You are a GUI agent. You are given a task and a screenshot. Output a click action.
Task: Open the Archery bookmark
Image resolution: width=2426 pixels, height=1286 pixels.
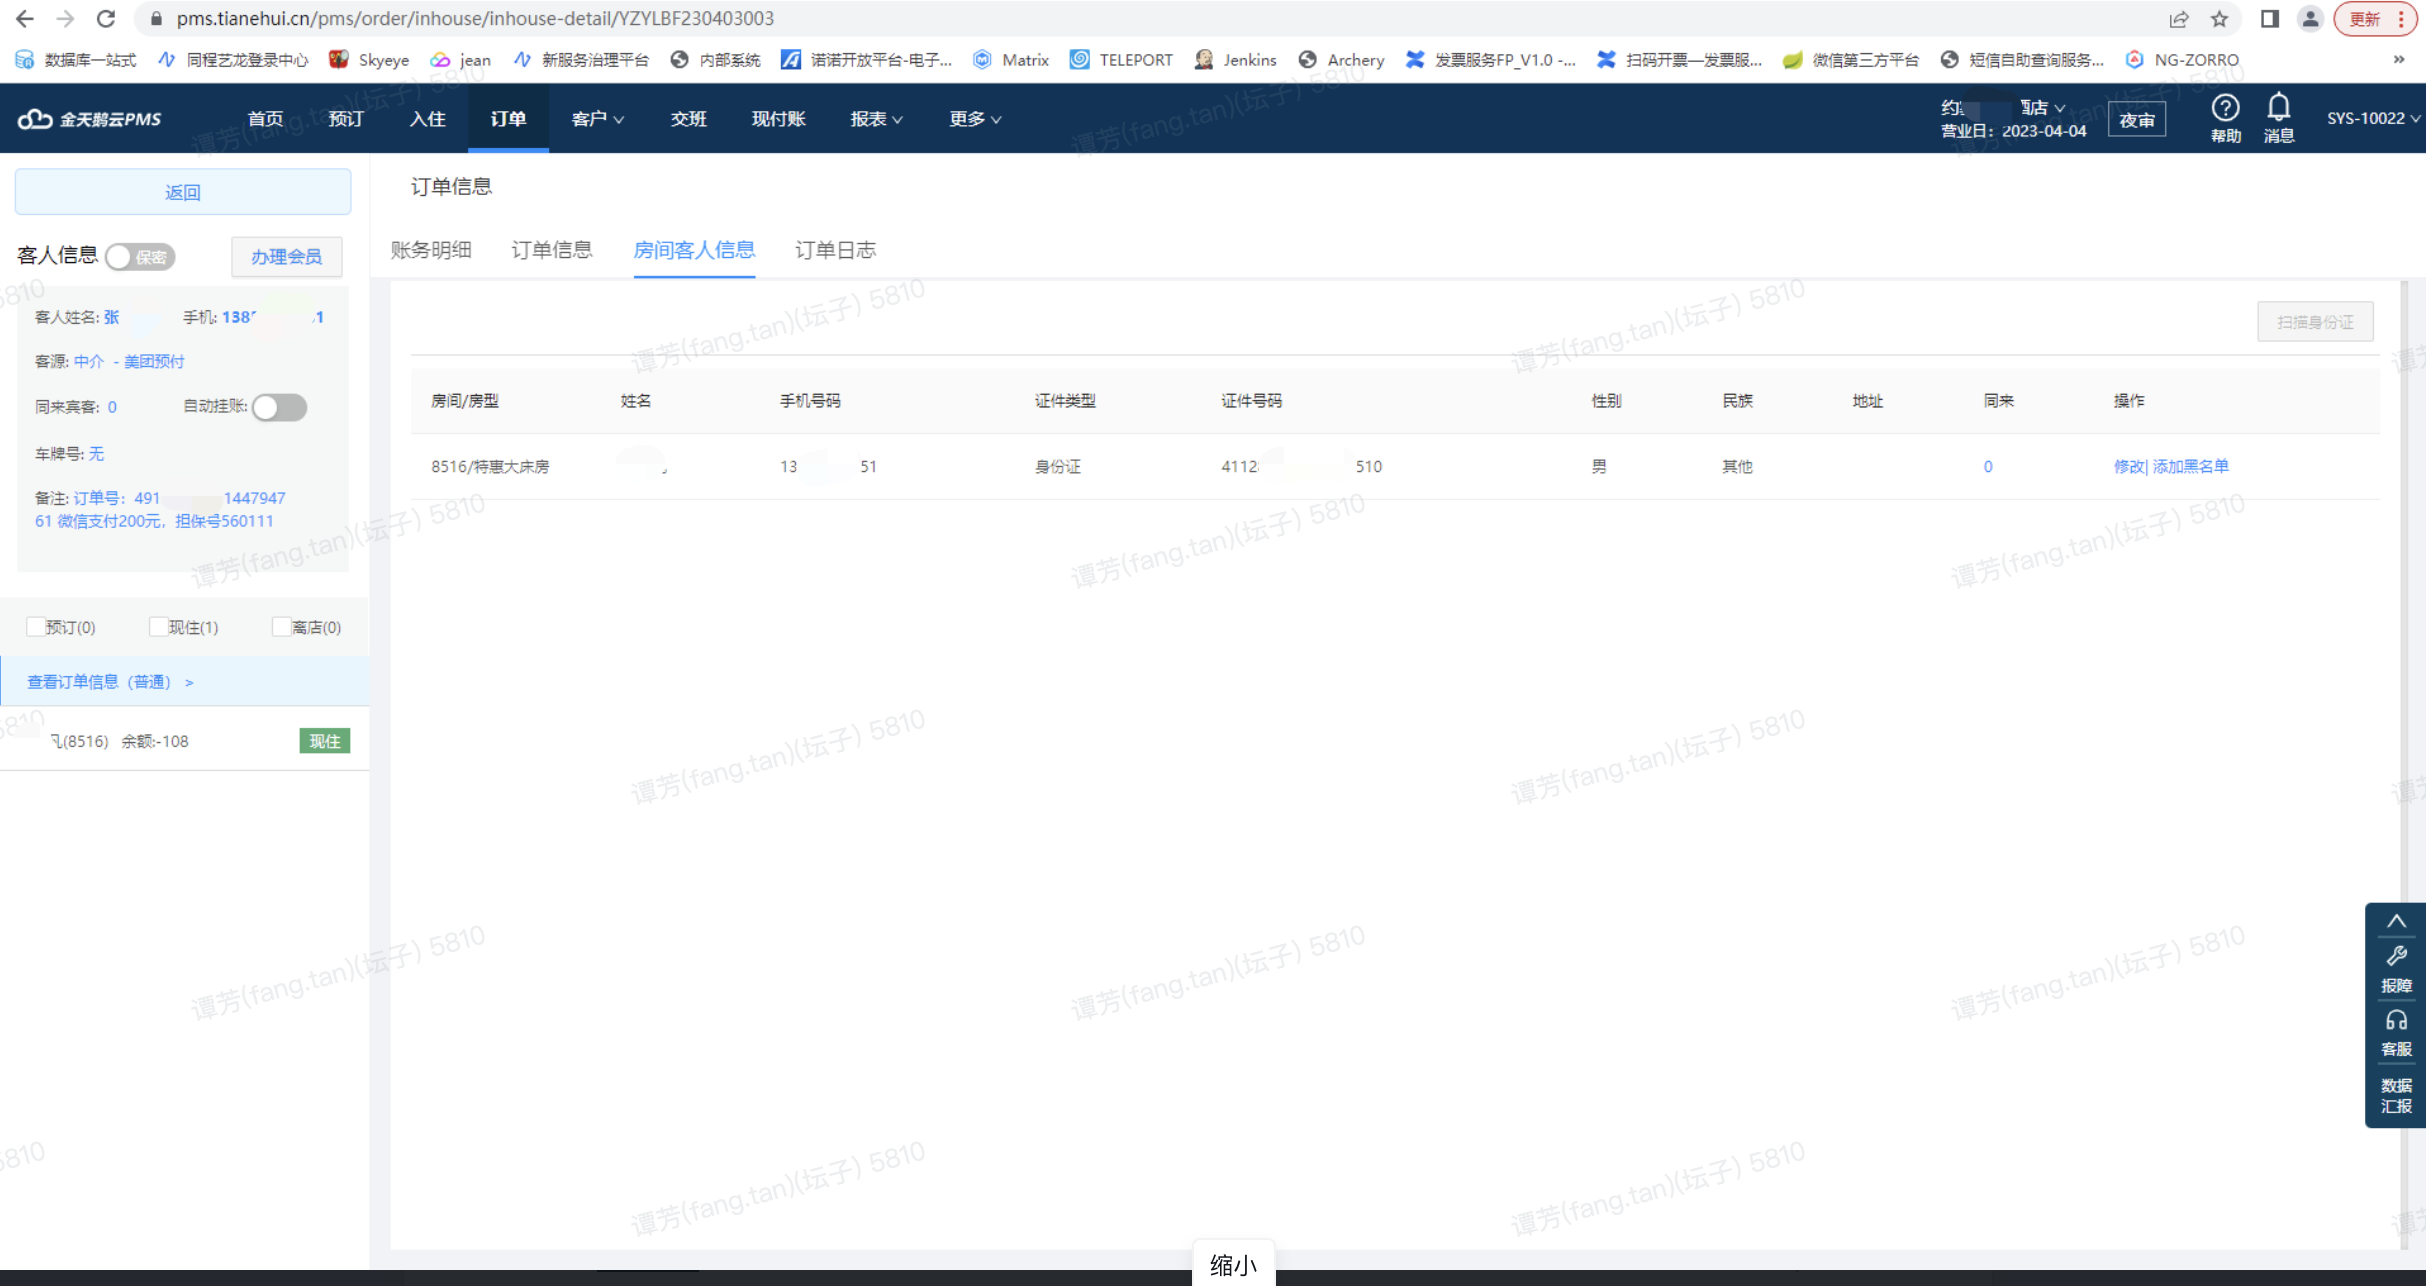tap(1341, 60)
